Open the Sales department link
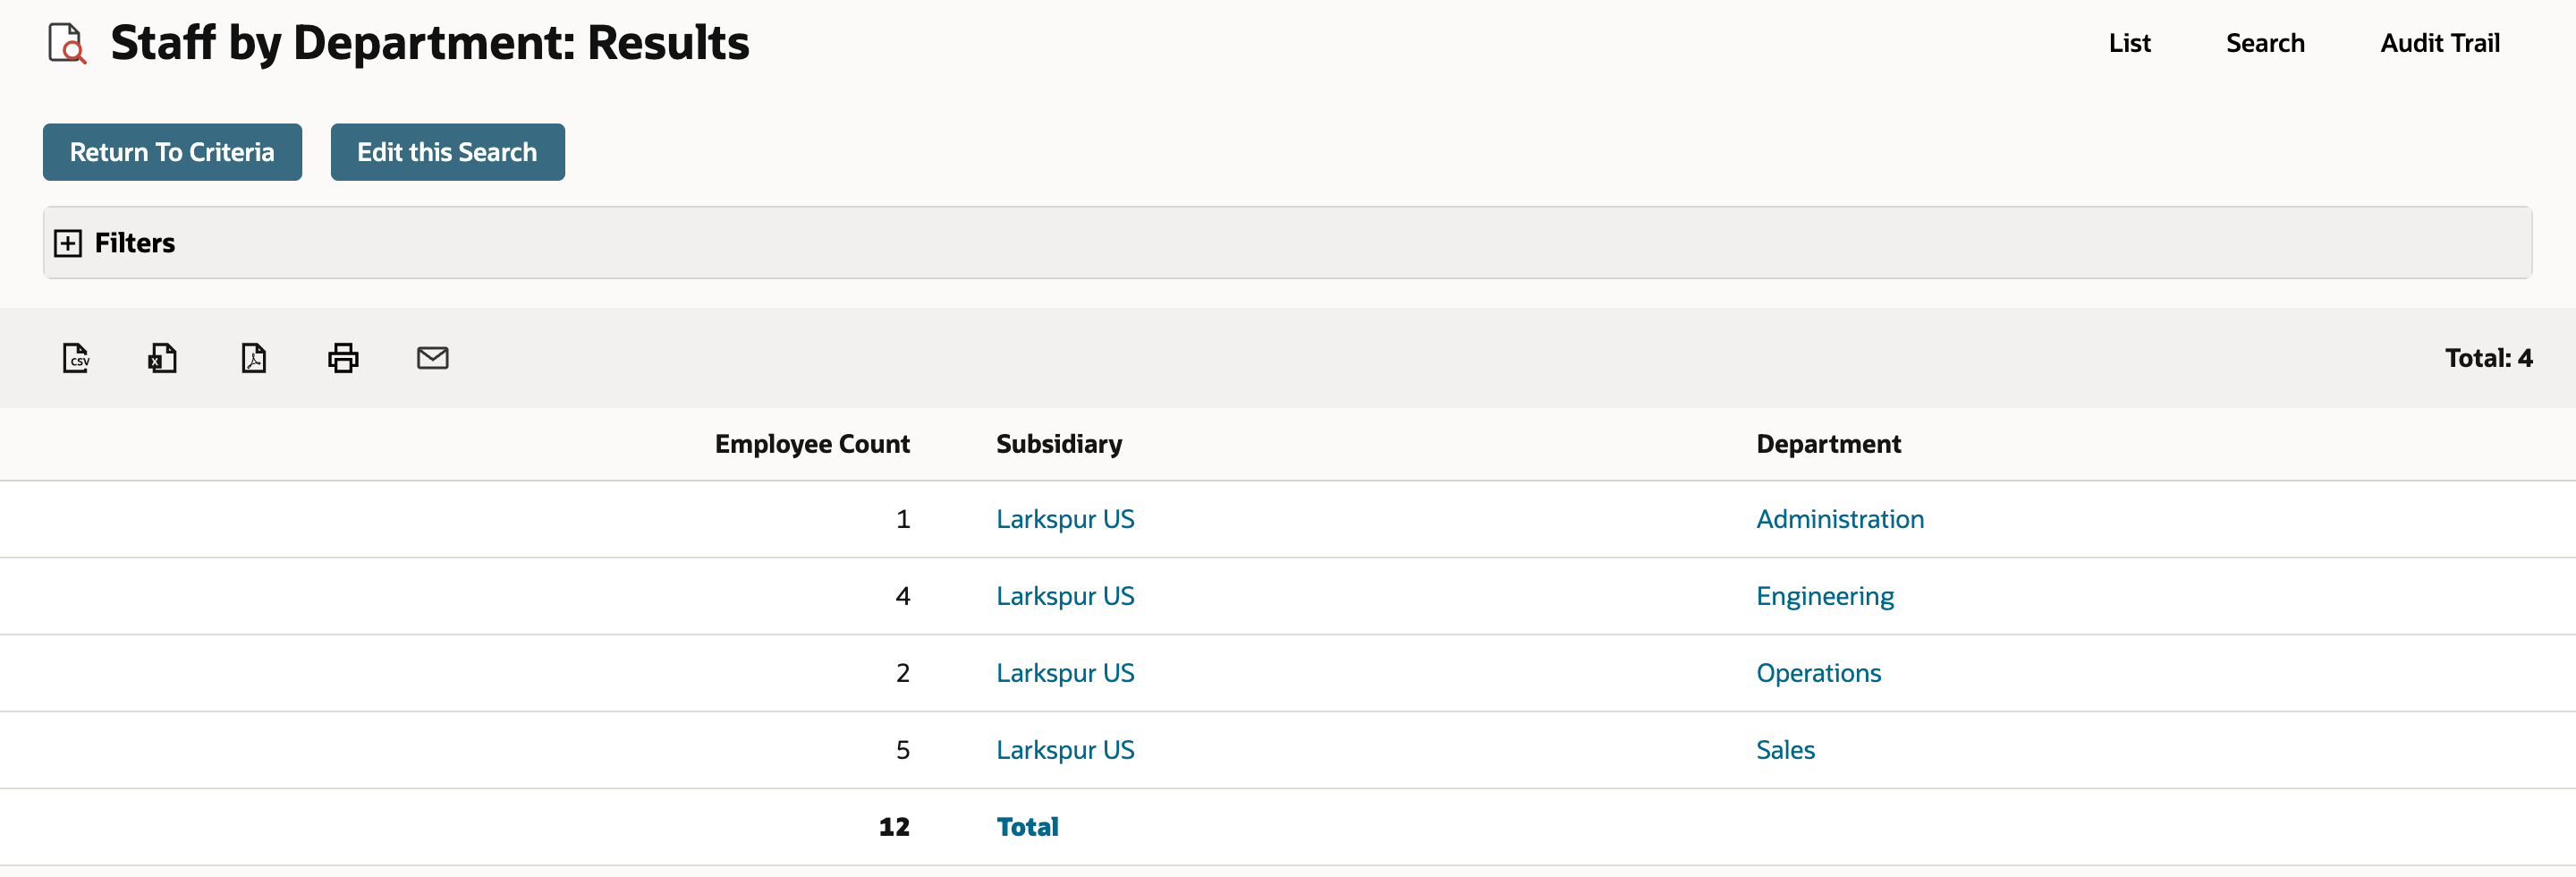 pyautogui.click(x=1785, y=750)
